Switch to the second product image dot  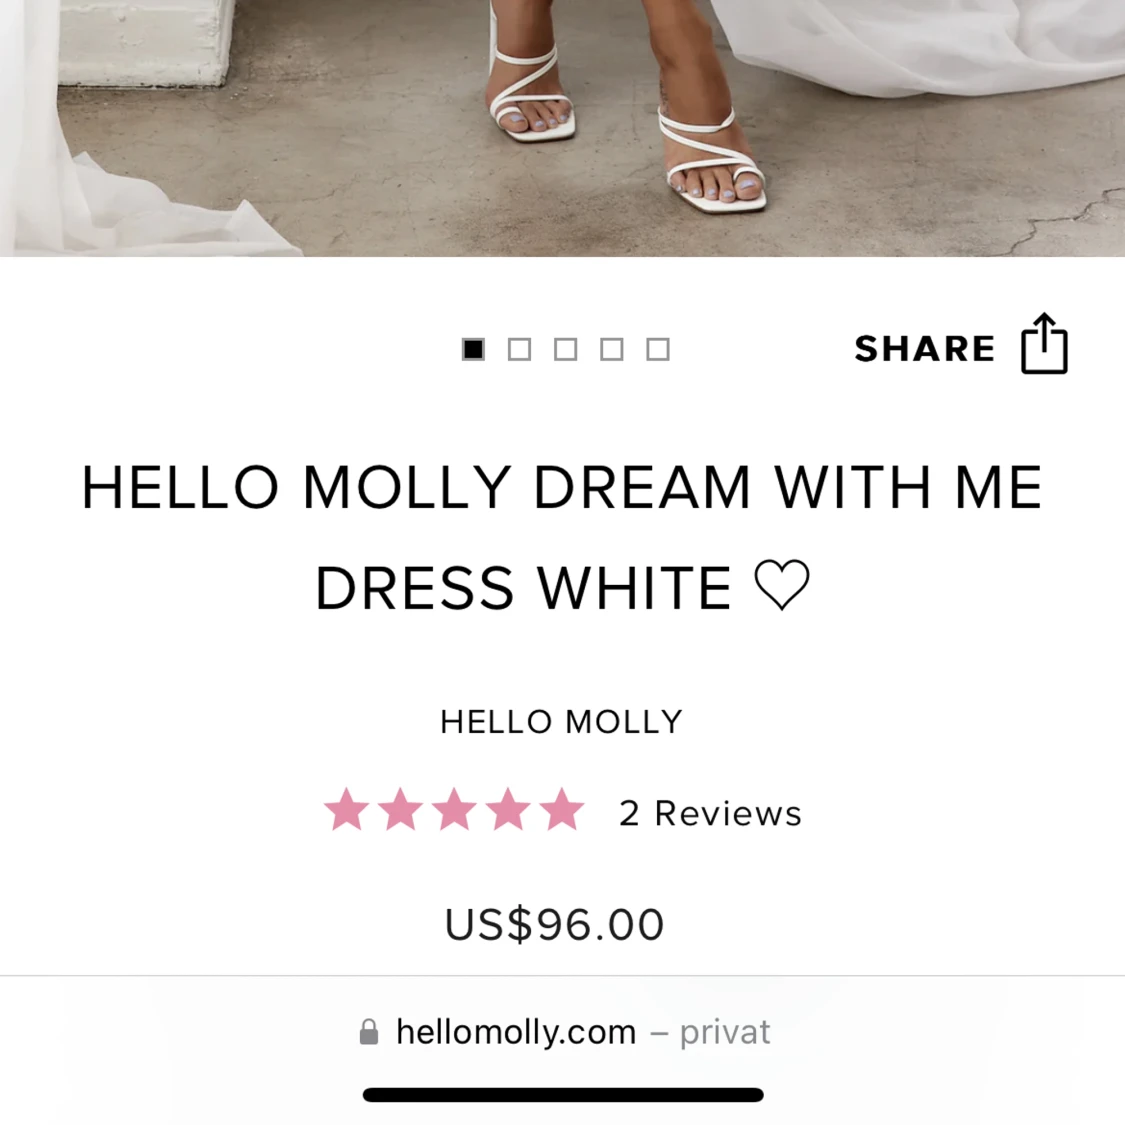519,349
